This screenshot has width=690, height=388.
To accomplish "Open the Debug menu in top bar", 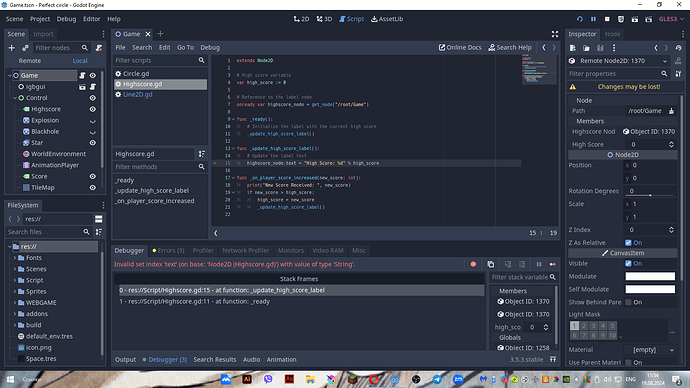I will pyautogui.click(x=66, y=19).
